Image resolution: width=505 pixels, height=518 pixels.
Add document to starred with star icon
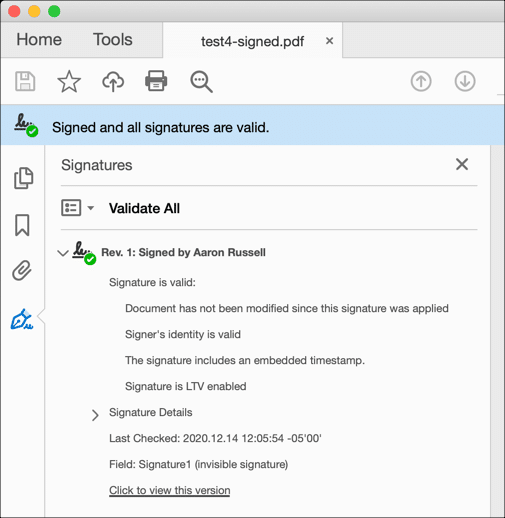pos(69,81)
